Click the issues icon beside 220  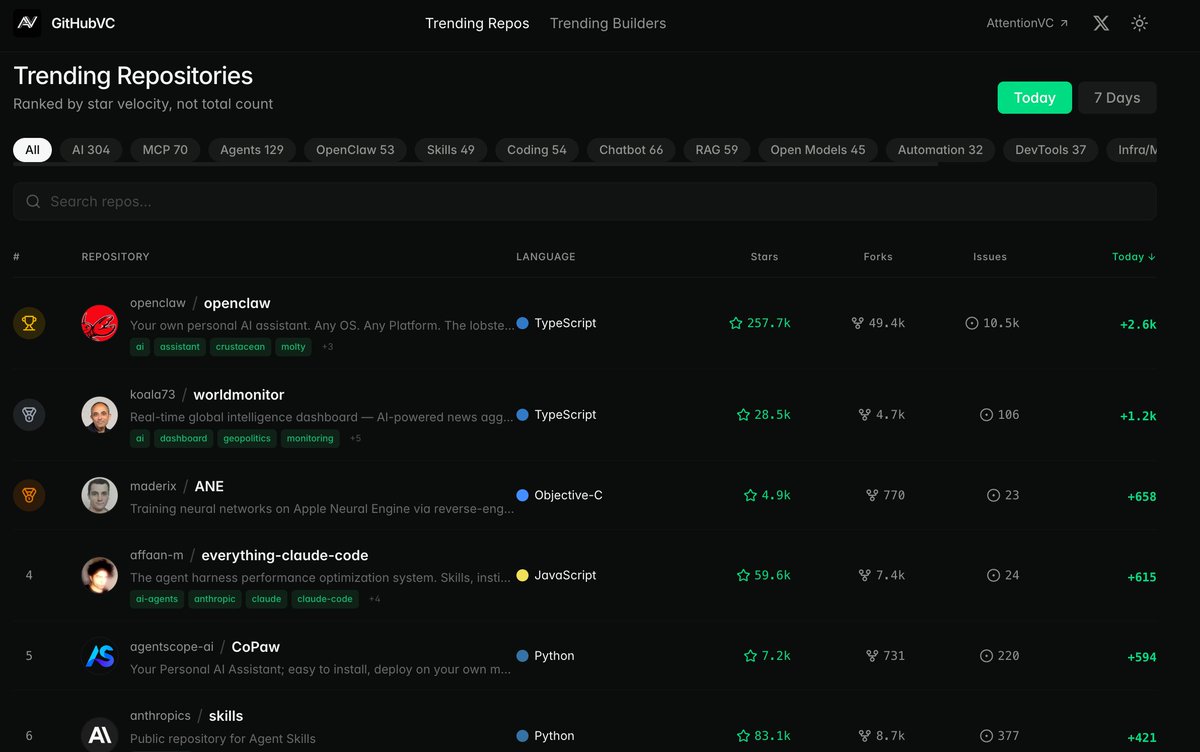[x=986, y=656]
